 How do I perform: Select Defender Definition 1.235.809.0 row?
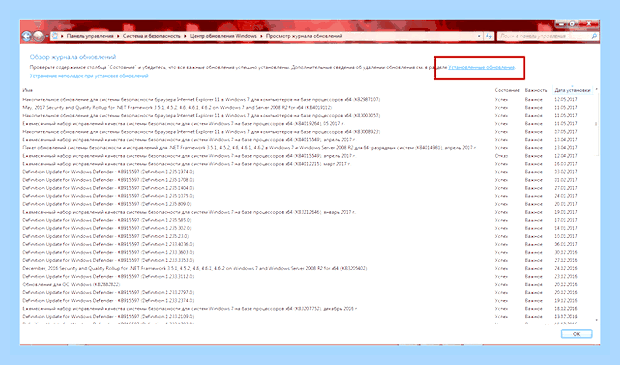(x=308, y=204)
